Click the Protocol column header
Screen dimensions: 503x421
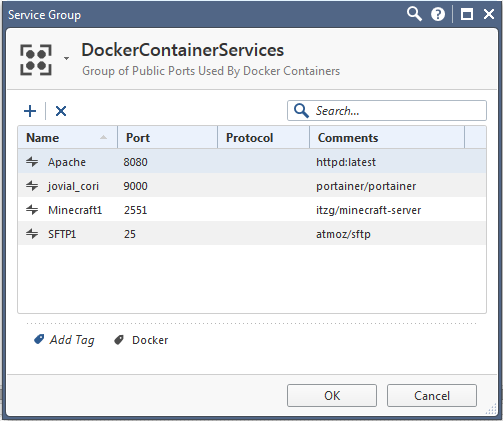pyautogui.click(x=263, y=137)
